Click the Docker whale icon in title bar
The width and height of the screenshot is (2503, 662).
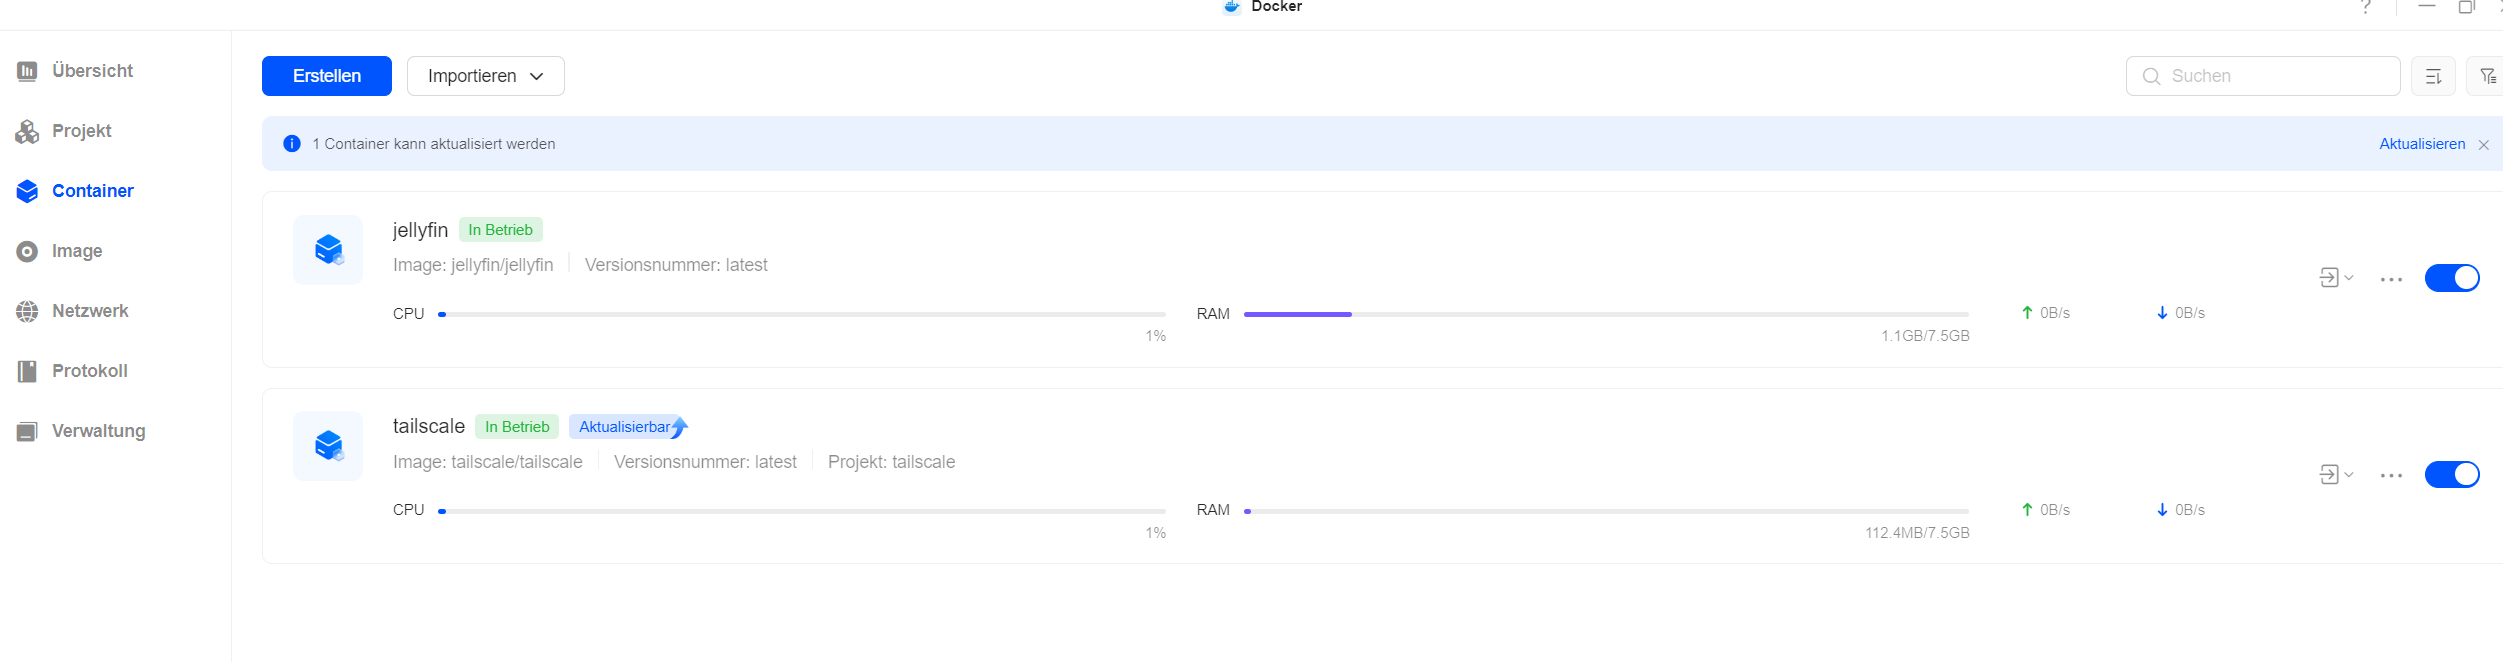(x=1231, y=6)
